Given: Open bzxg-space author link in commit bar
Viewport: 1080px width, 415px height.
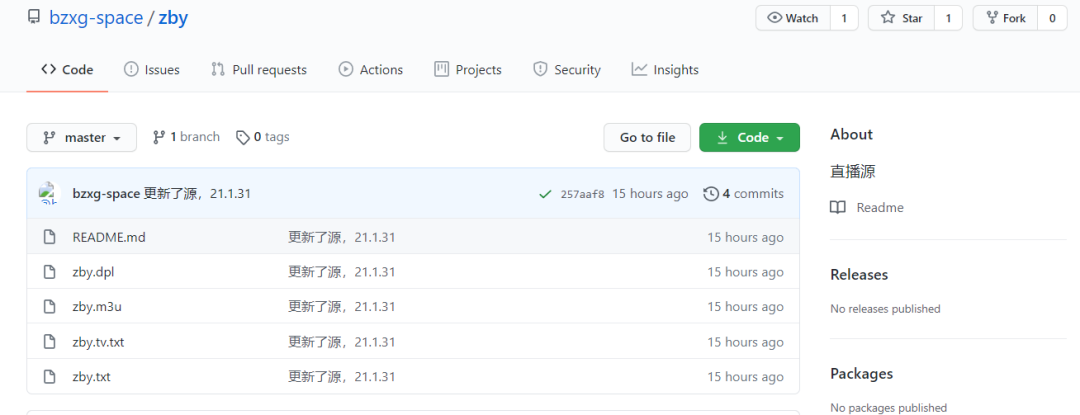Looking at the screenshot, I should (106, 194).
